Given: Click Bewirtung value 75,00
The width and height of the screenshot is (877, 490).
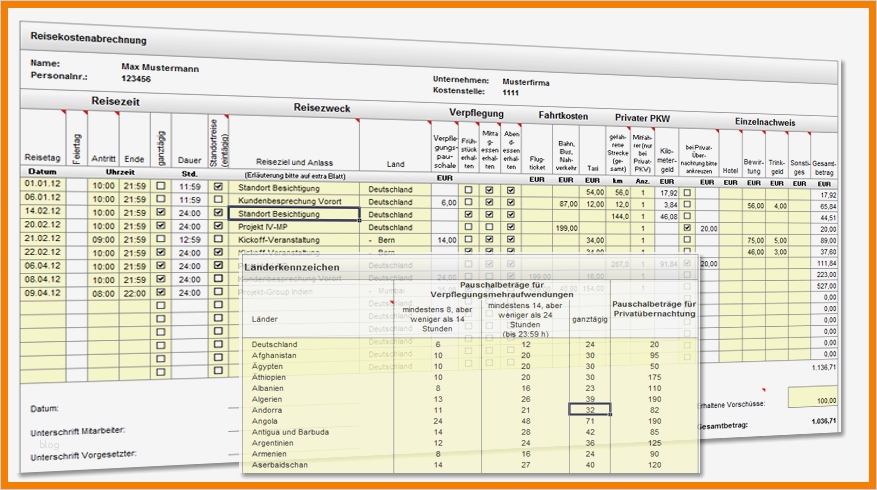Looking at the screenshot, I should [x=755, y=241].
